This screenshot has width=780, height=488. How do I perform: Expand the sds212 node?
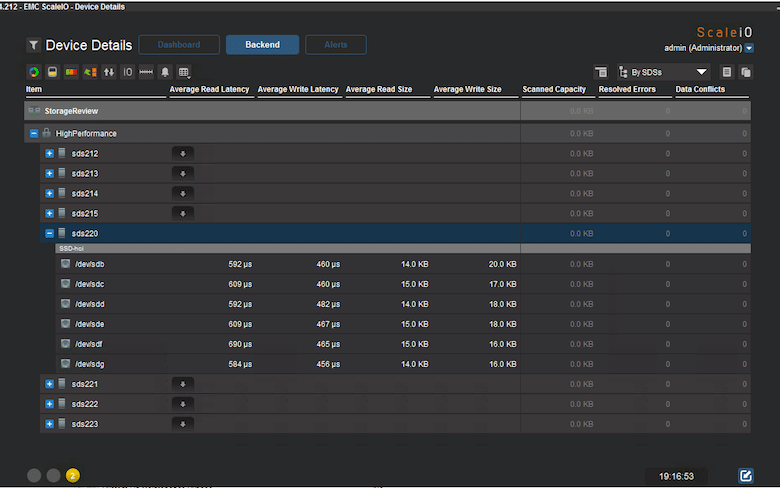(49, 153)
